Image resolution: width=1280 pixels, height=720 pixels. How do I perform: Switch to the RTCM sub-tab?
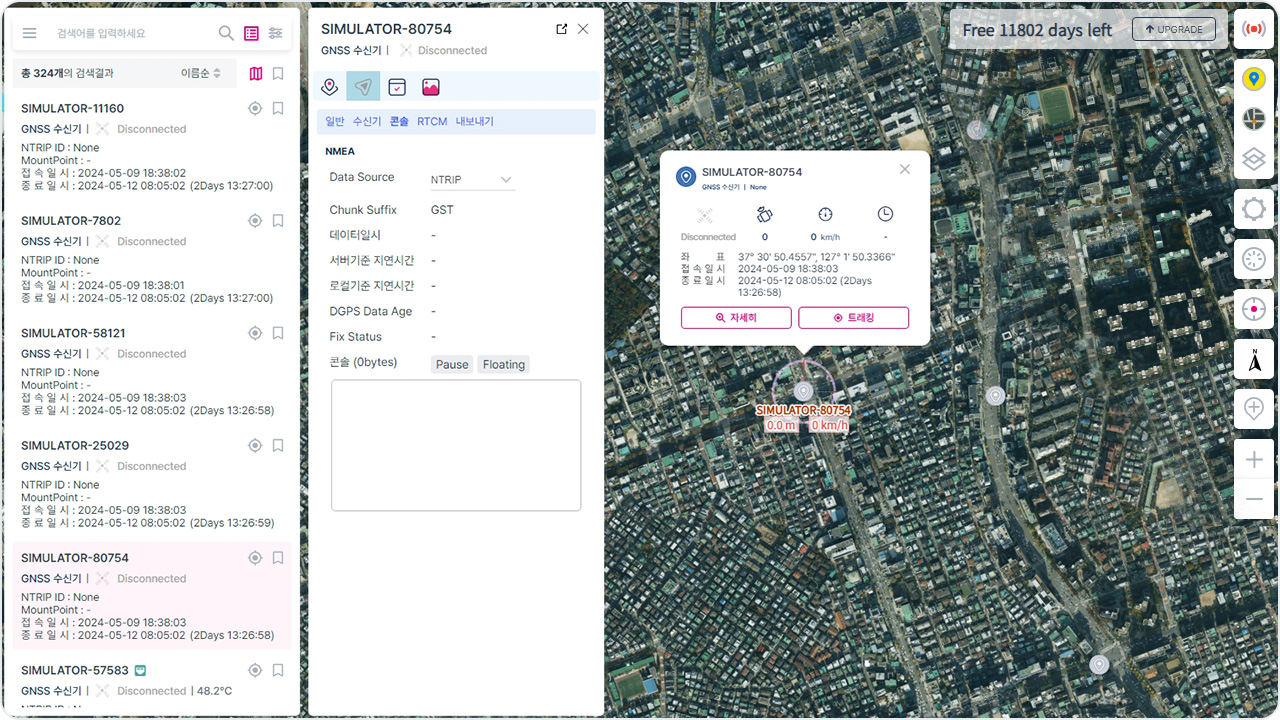coord(432,122)
